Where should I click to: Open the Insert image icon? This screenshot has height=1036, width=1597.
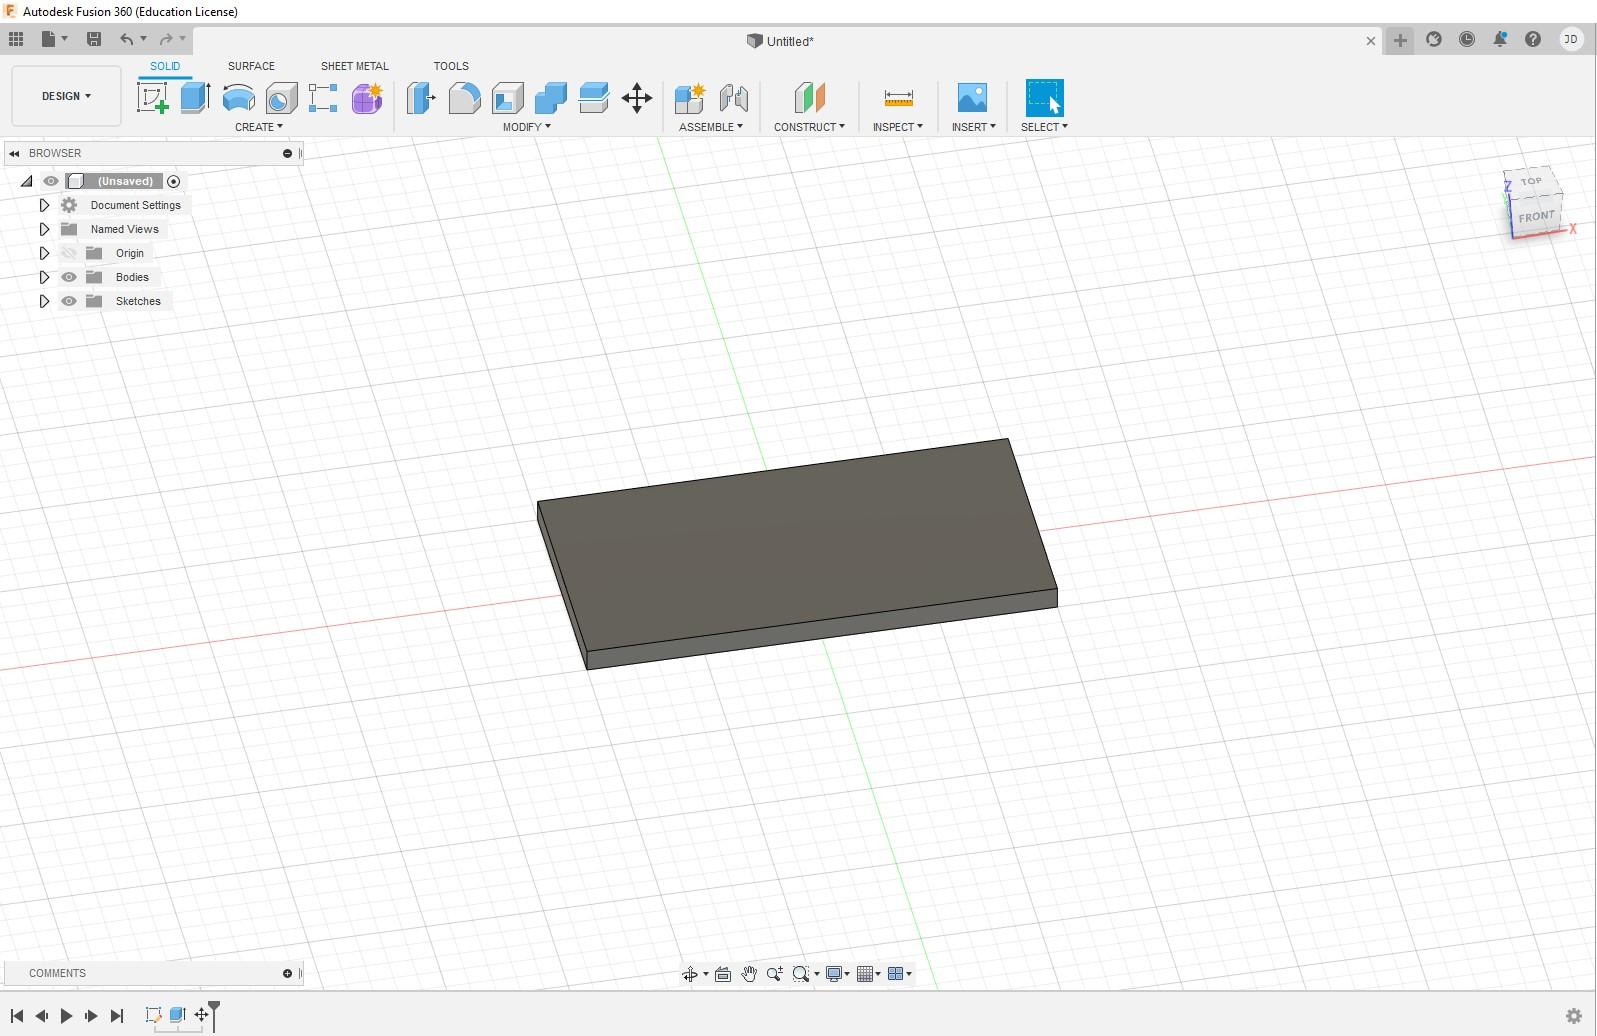tap(971, 98)
